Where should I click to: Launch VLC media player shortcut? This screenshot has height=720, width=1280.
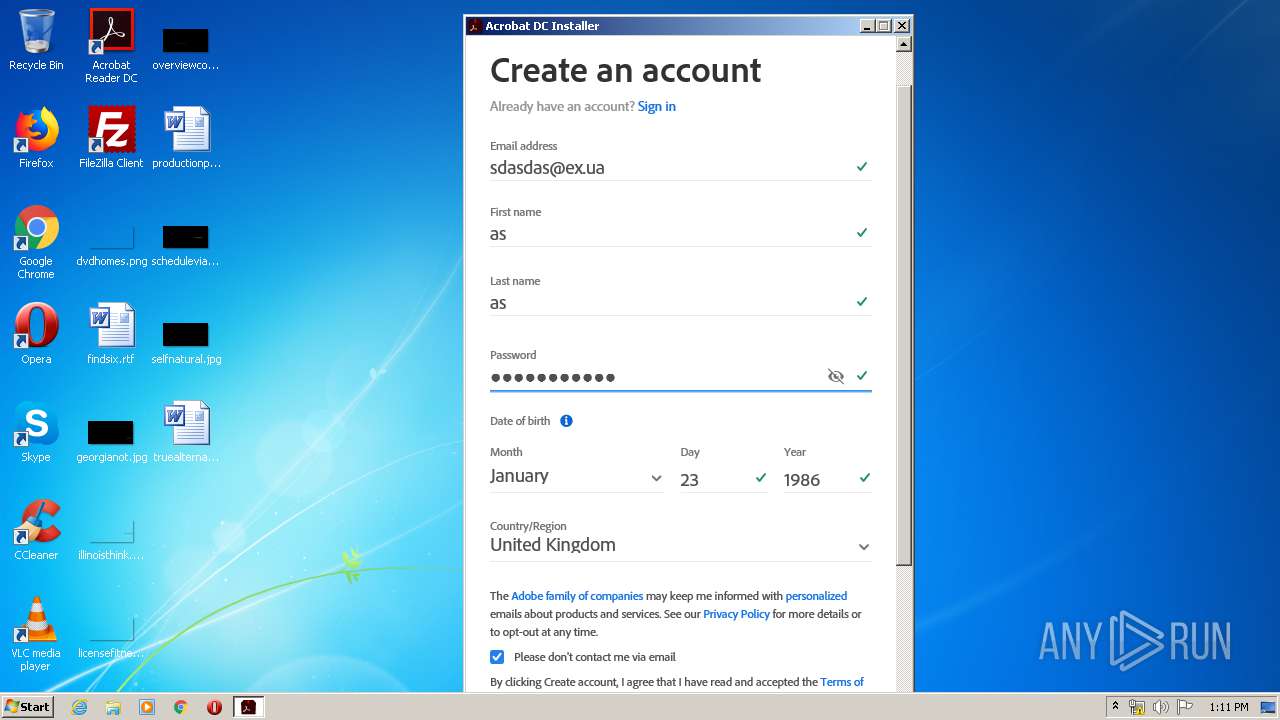point(36,634)
